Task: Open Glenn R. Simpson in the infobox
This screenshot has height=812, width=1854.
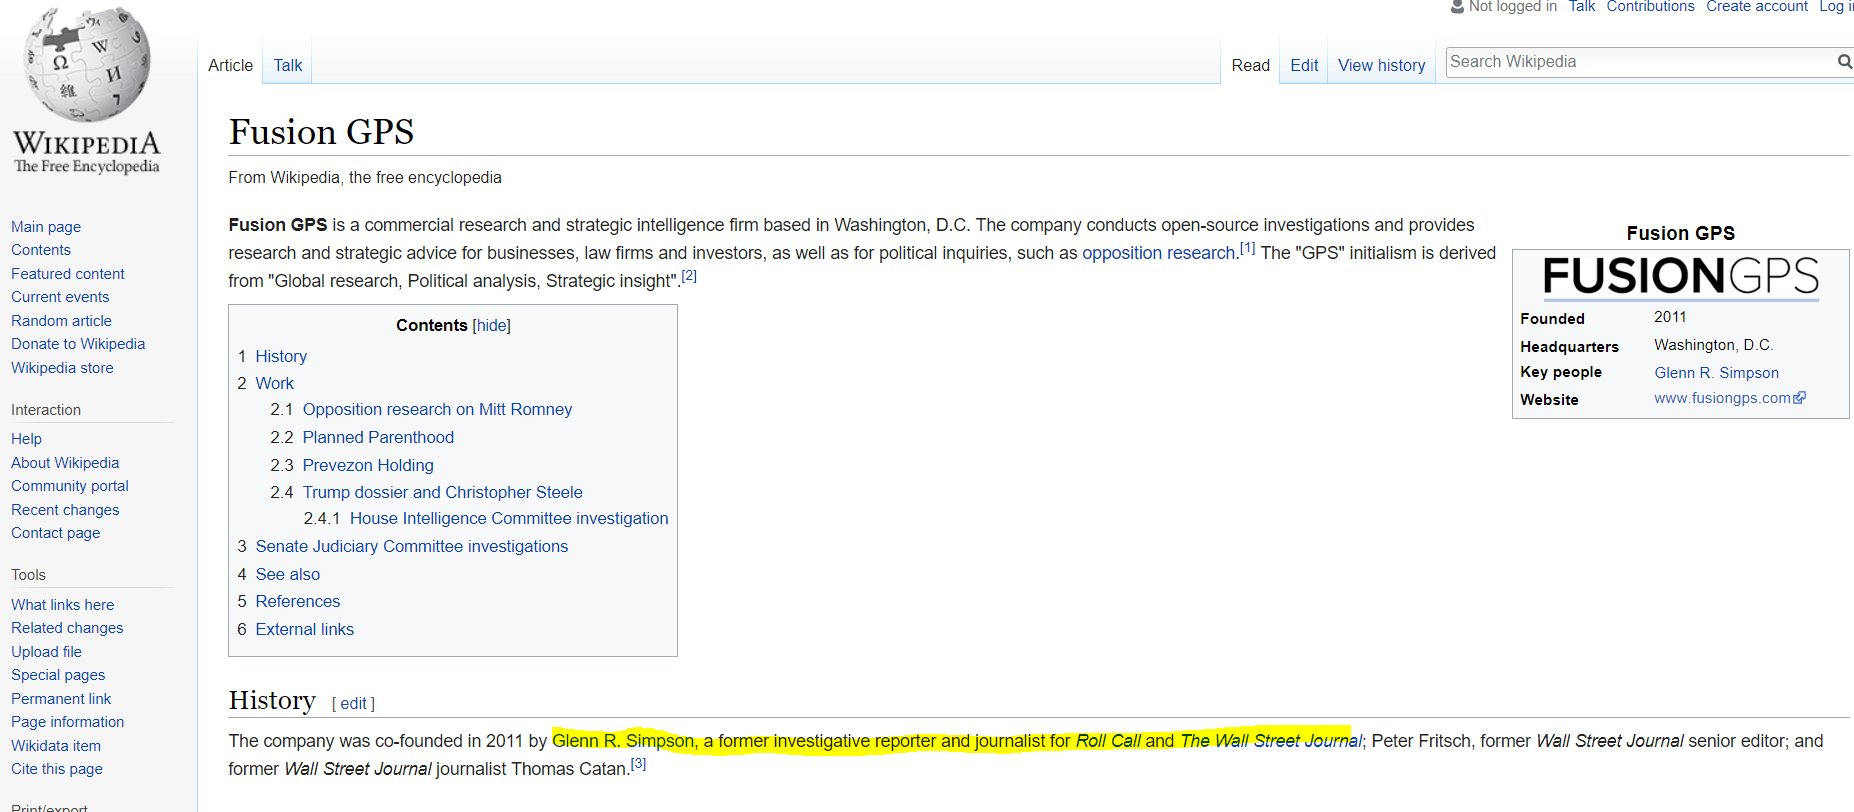Action: 1716,373
